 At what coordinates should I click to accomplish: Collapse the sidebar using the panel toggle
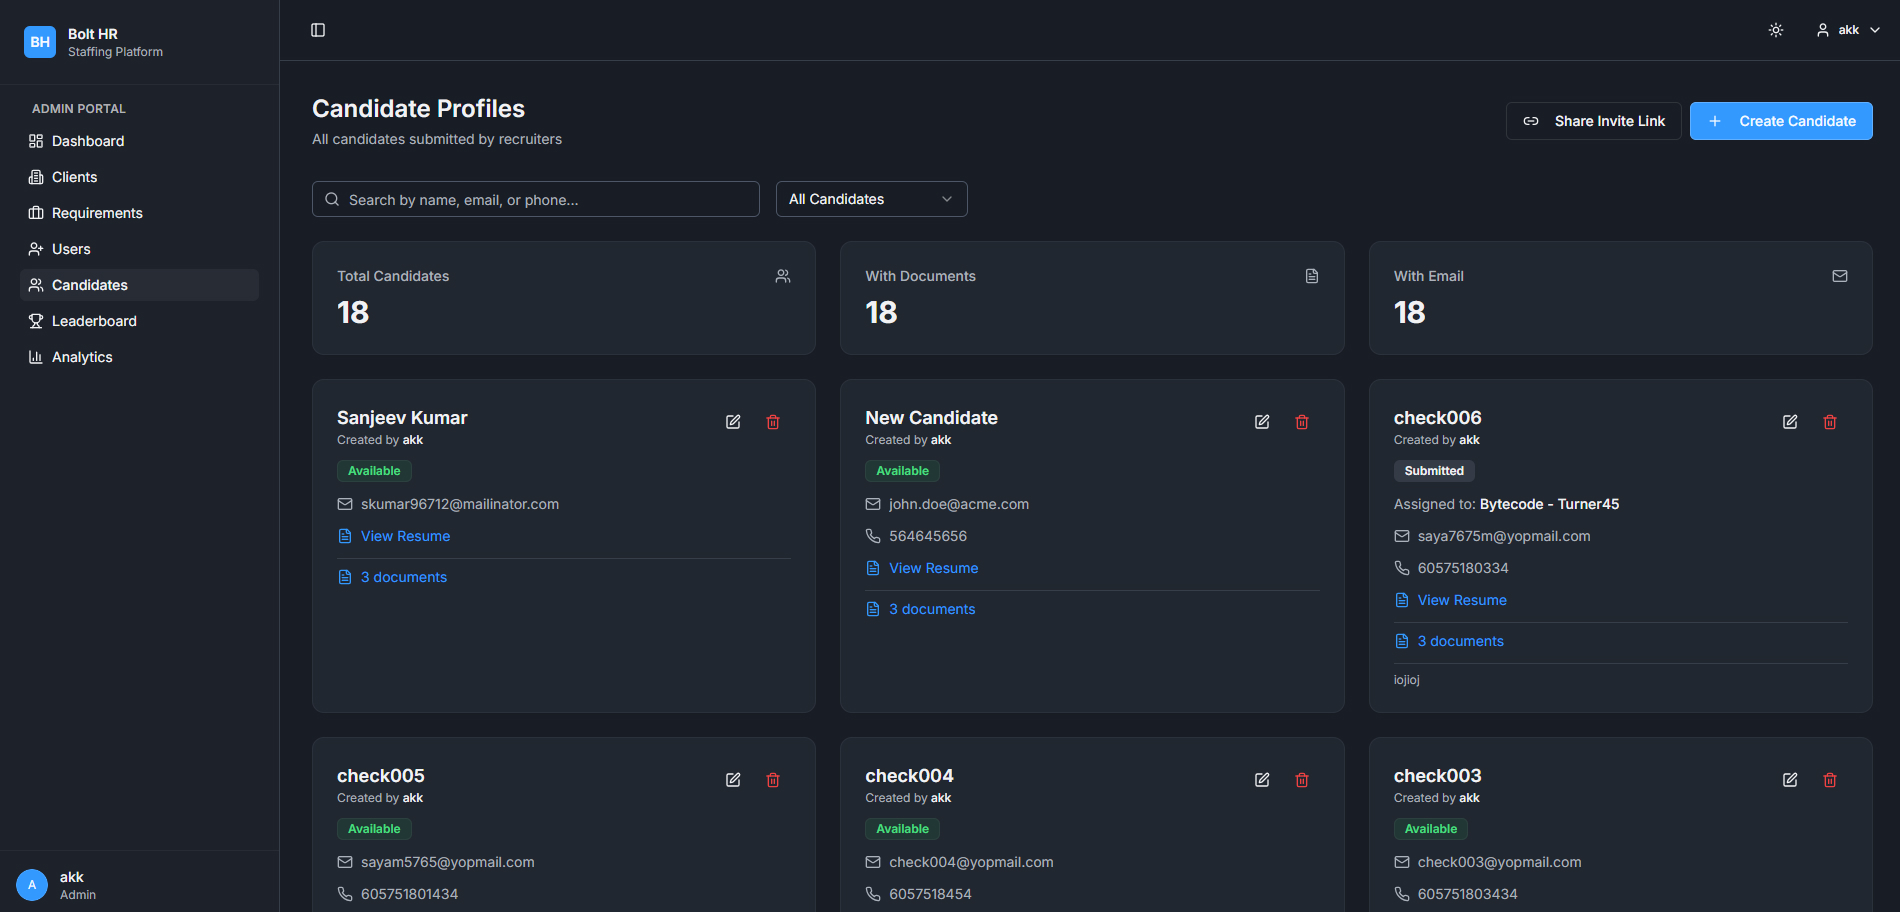tap(317, 30)
